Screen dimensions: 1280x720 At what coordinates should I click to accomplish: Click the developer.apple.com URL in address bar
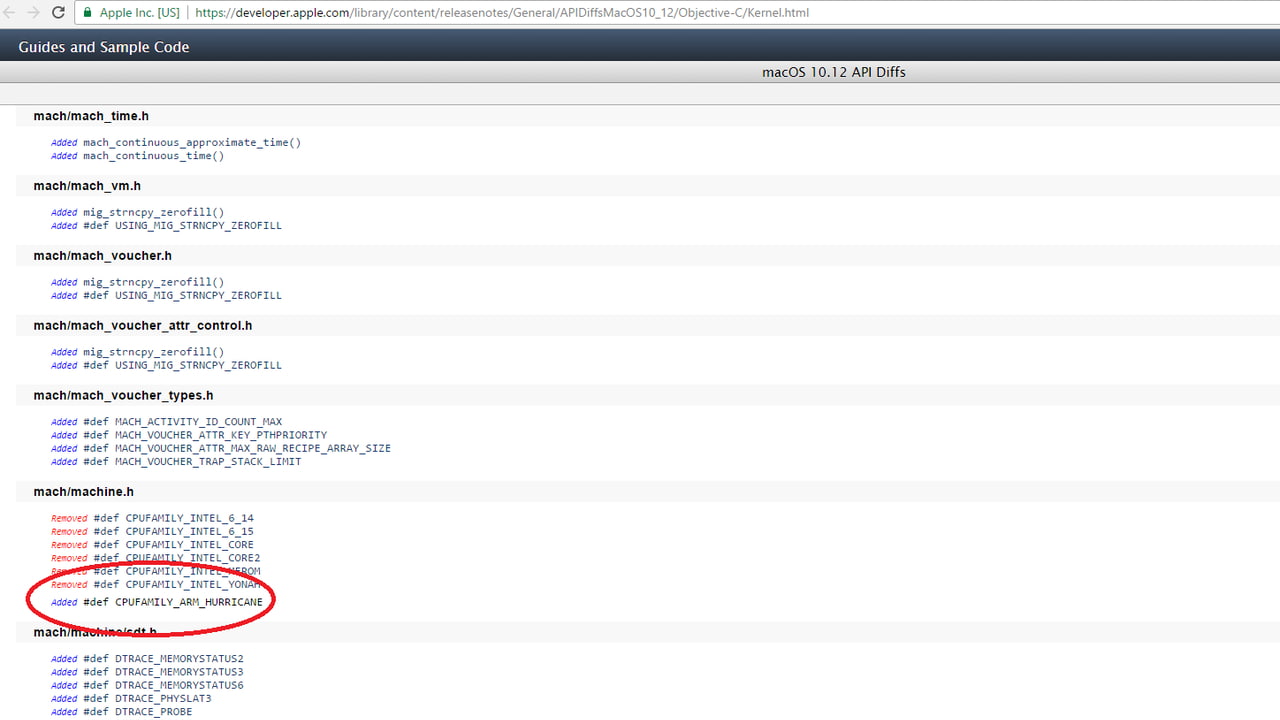point(502,13)
